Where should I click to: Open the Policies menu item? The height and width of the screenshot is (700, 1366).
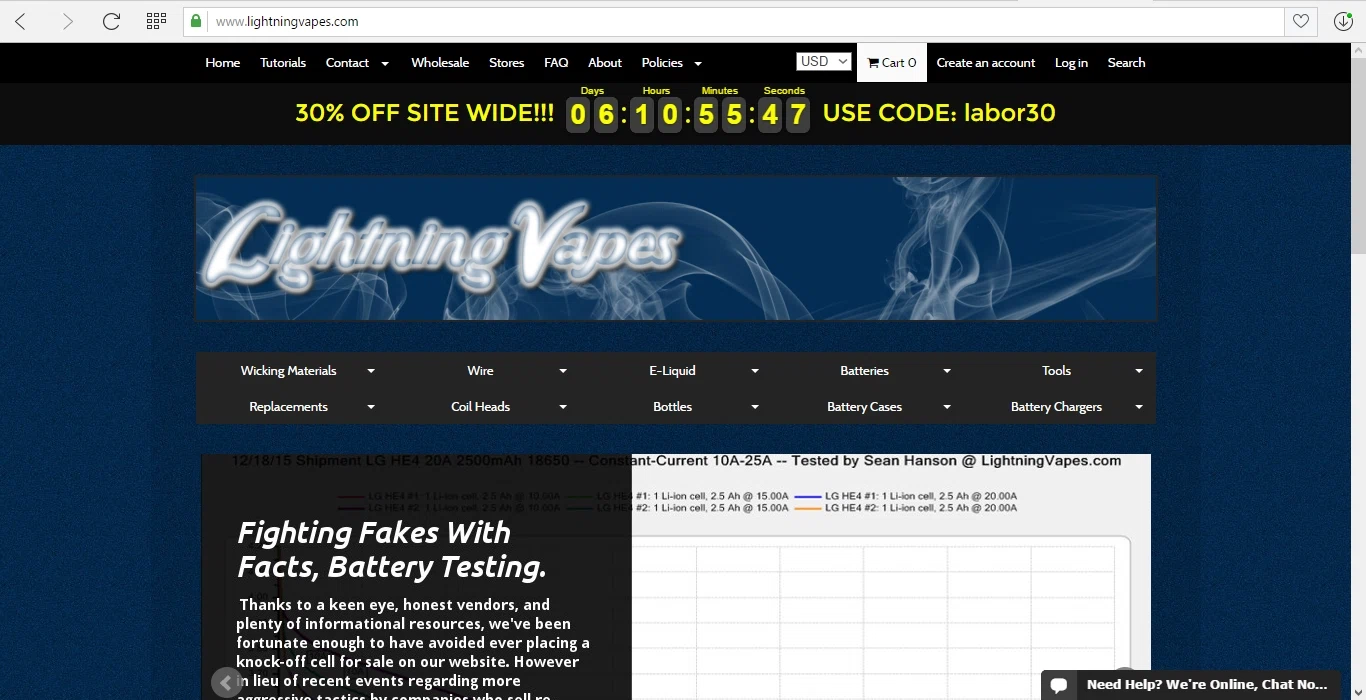[662, 62]
